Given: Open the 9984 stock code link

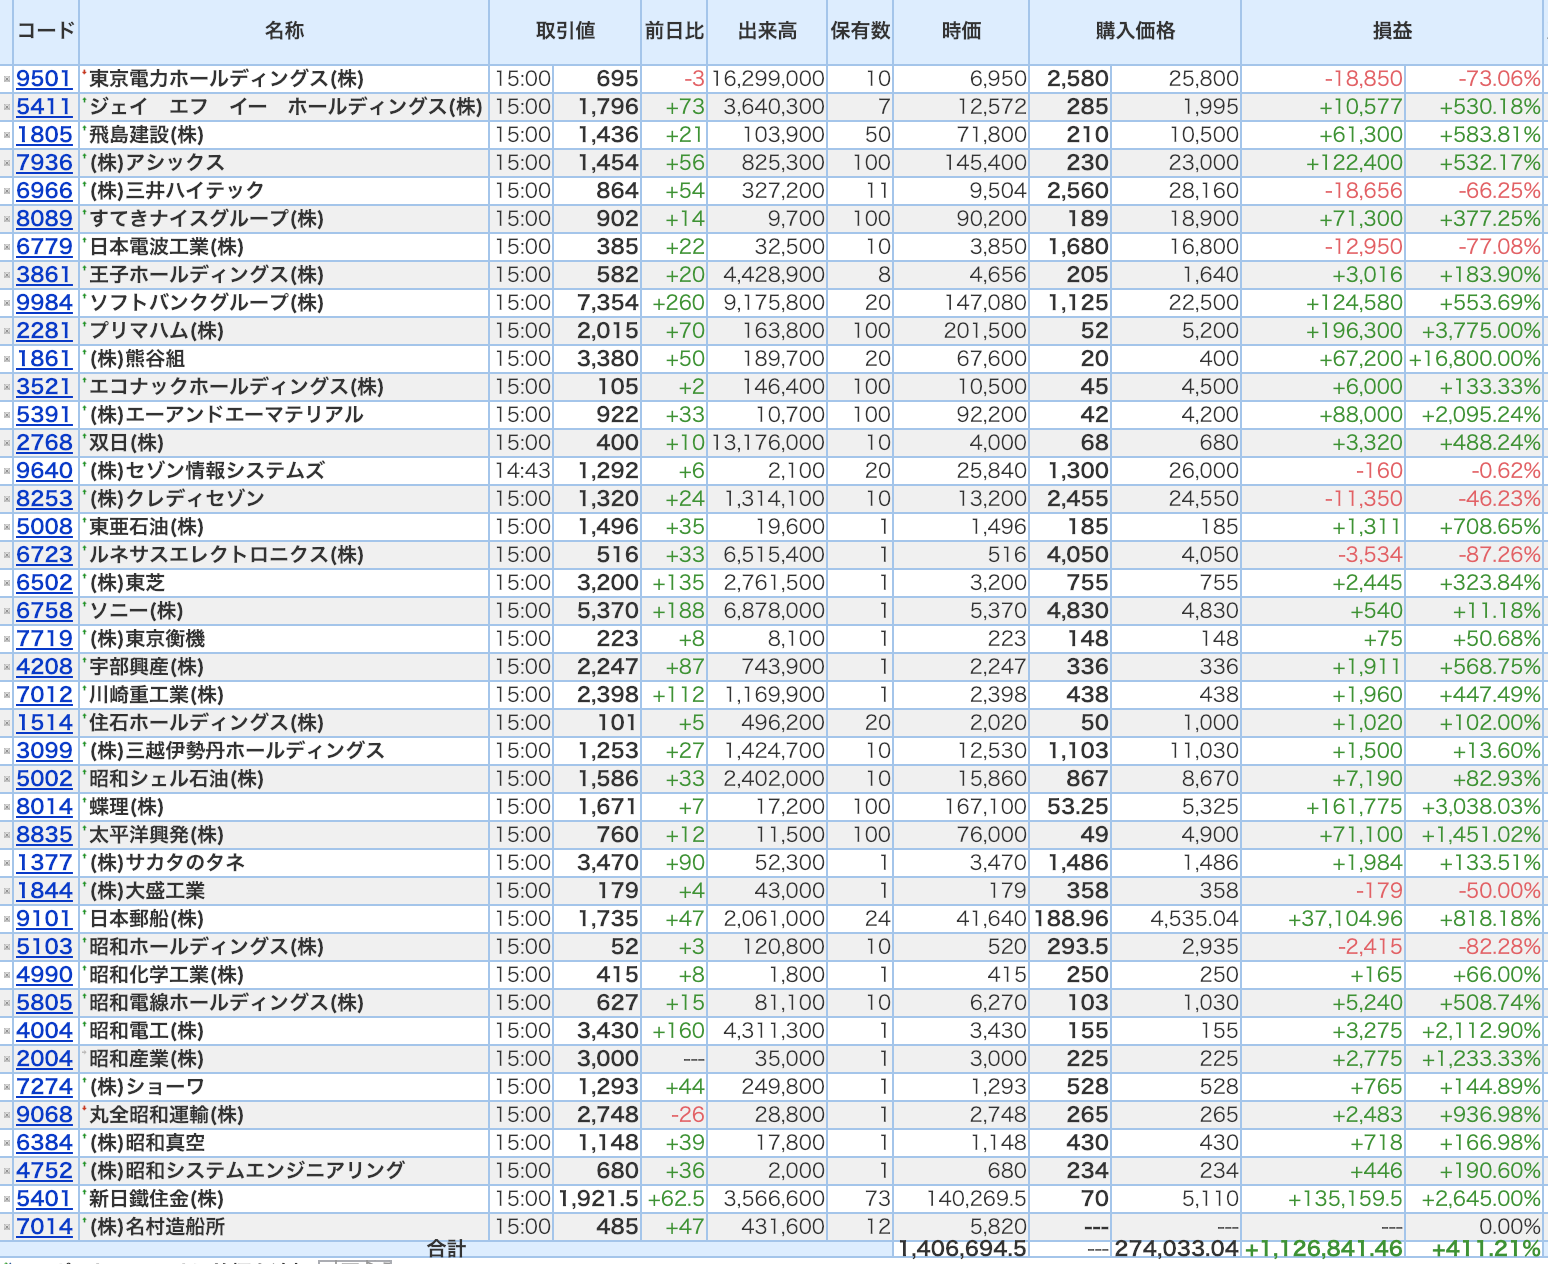Looking at the screenshot, I should coord(44,303).
